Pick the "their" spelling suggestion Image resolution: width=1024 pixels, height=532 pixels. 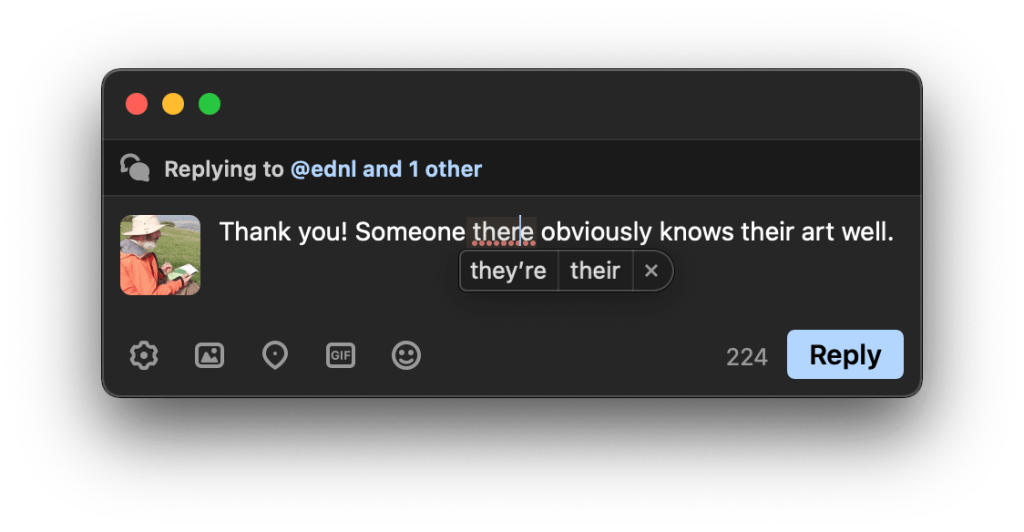point(595,270)
